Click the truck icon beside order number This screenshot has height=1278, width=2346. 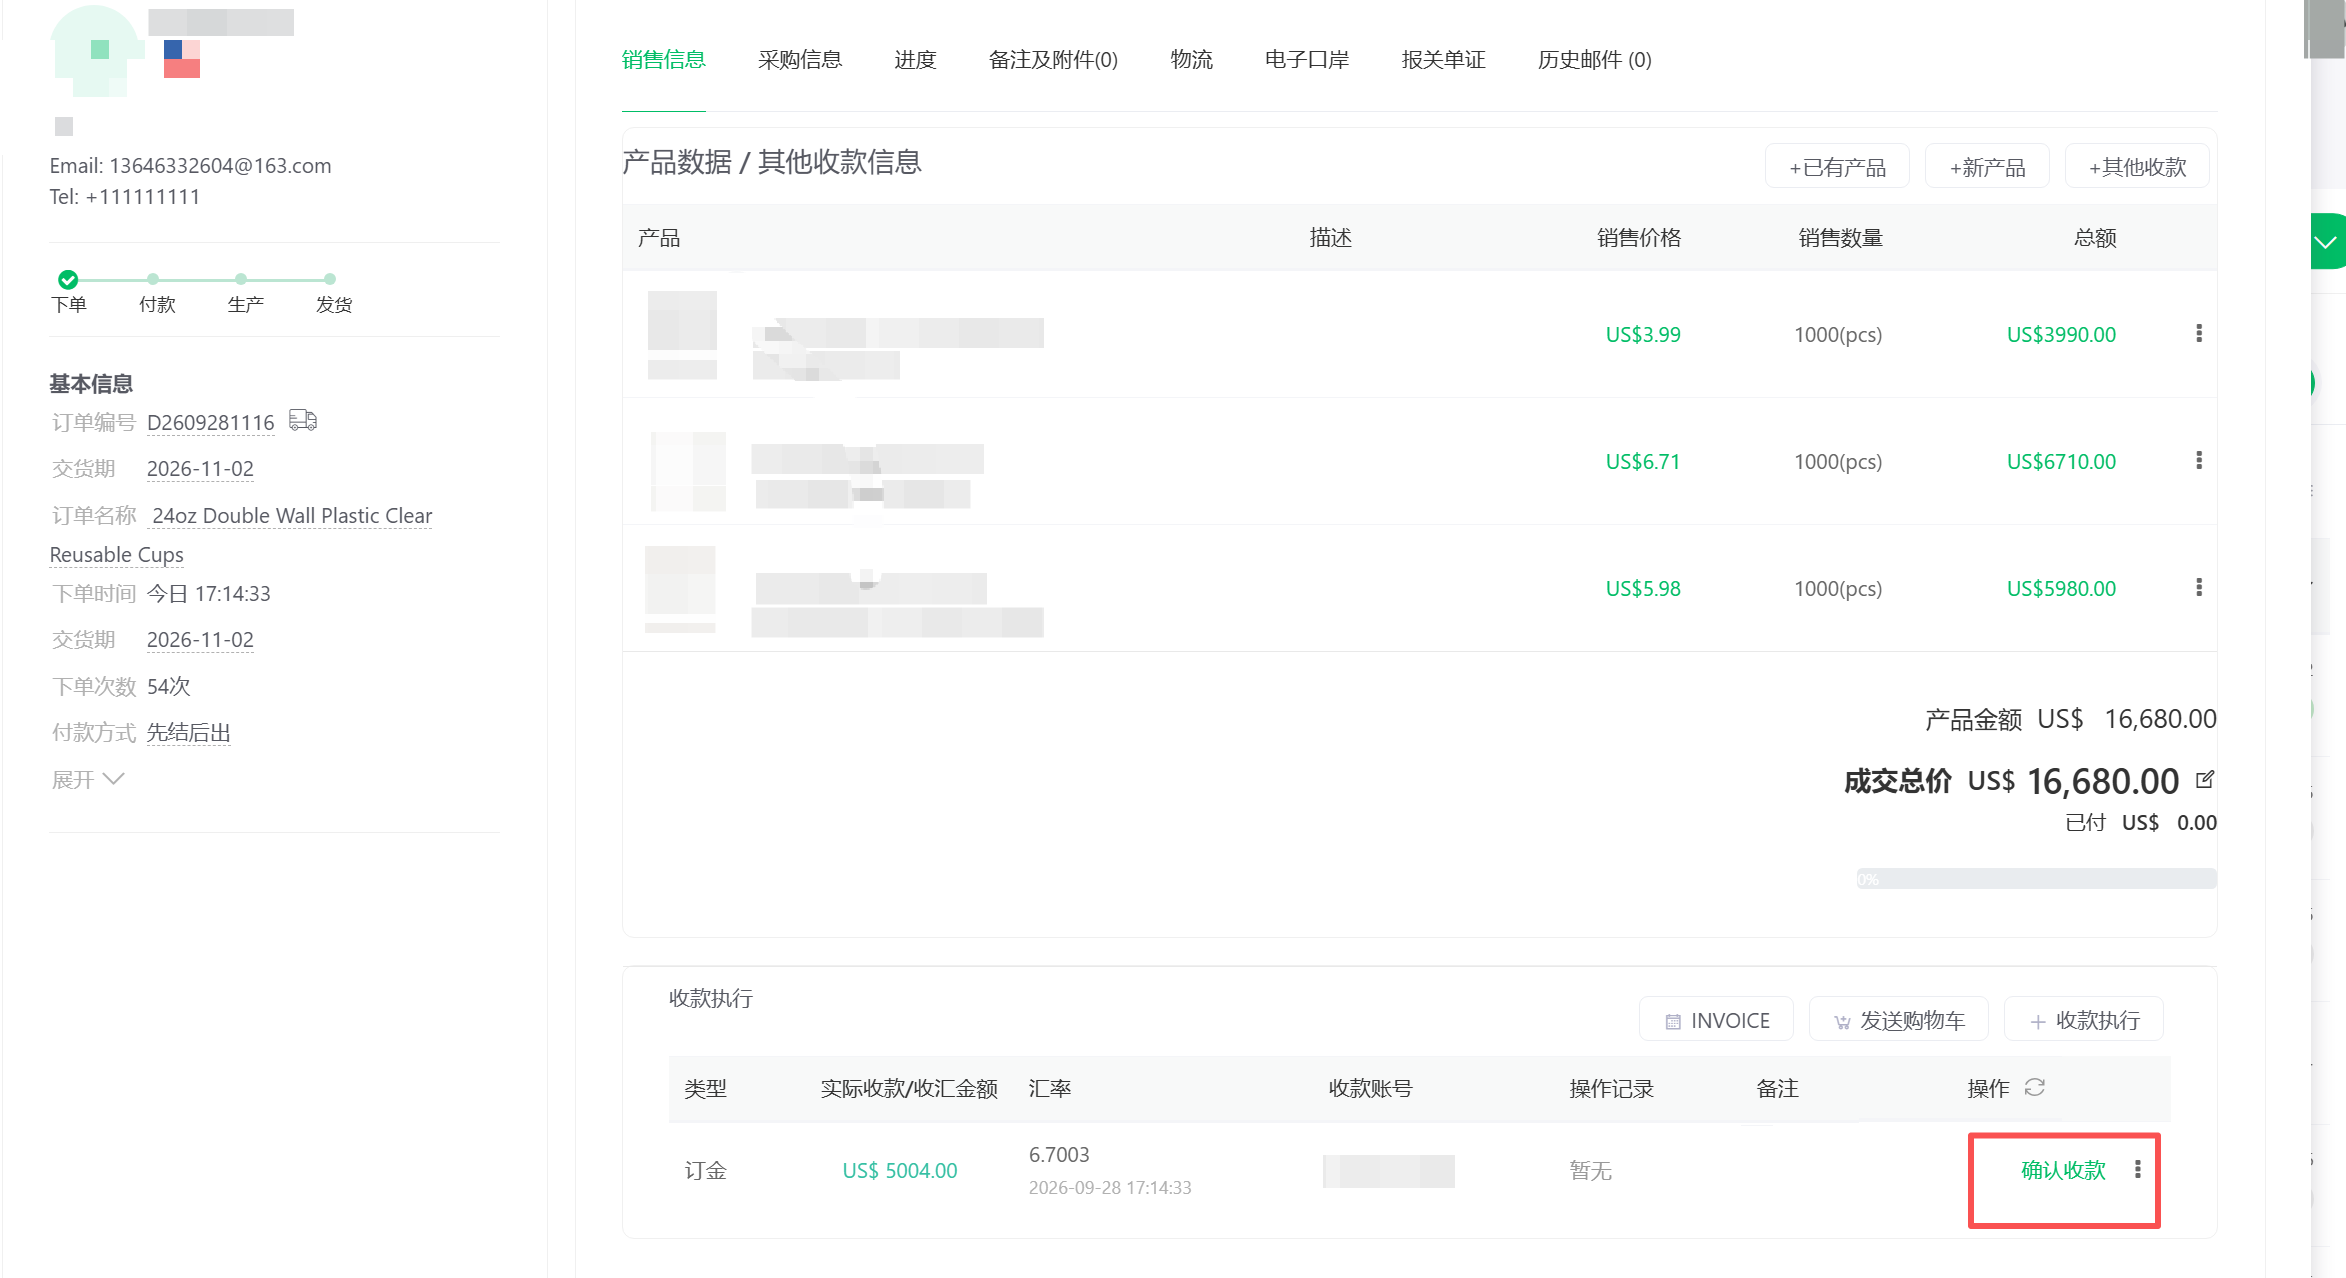(x=303, y=420)
